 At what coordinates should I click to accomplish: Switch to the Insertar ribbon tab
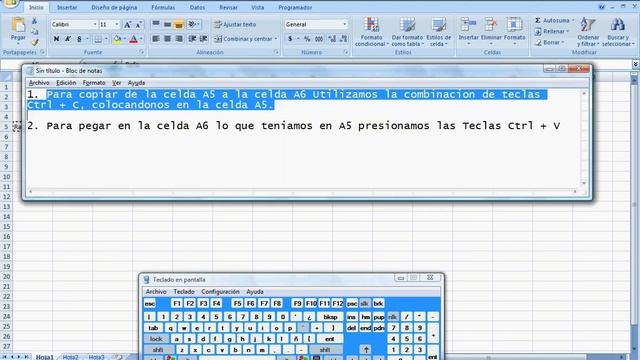[x=67, y=8]
